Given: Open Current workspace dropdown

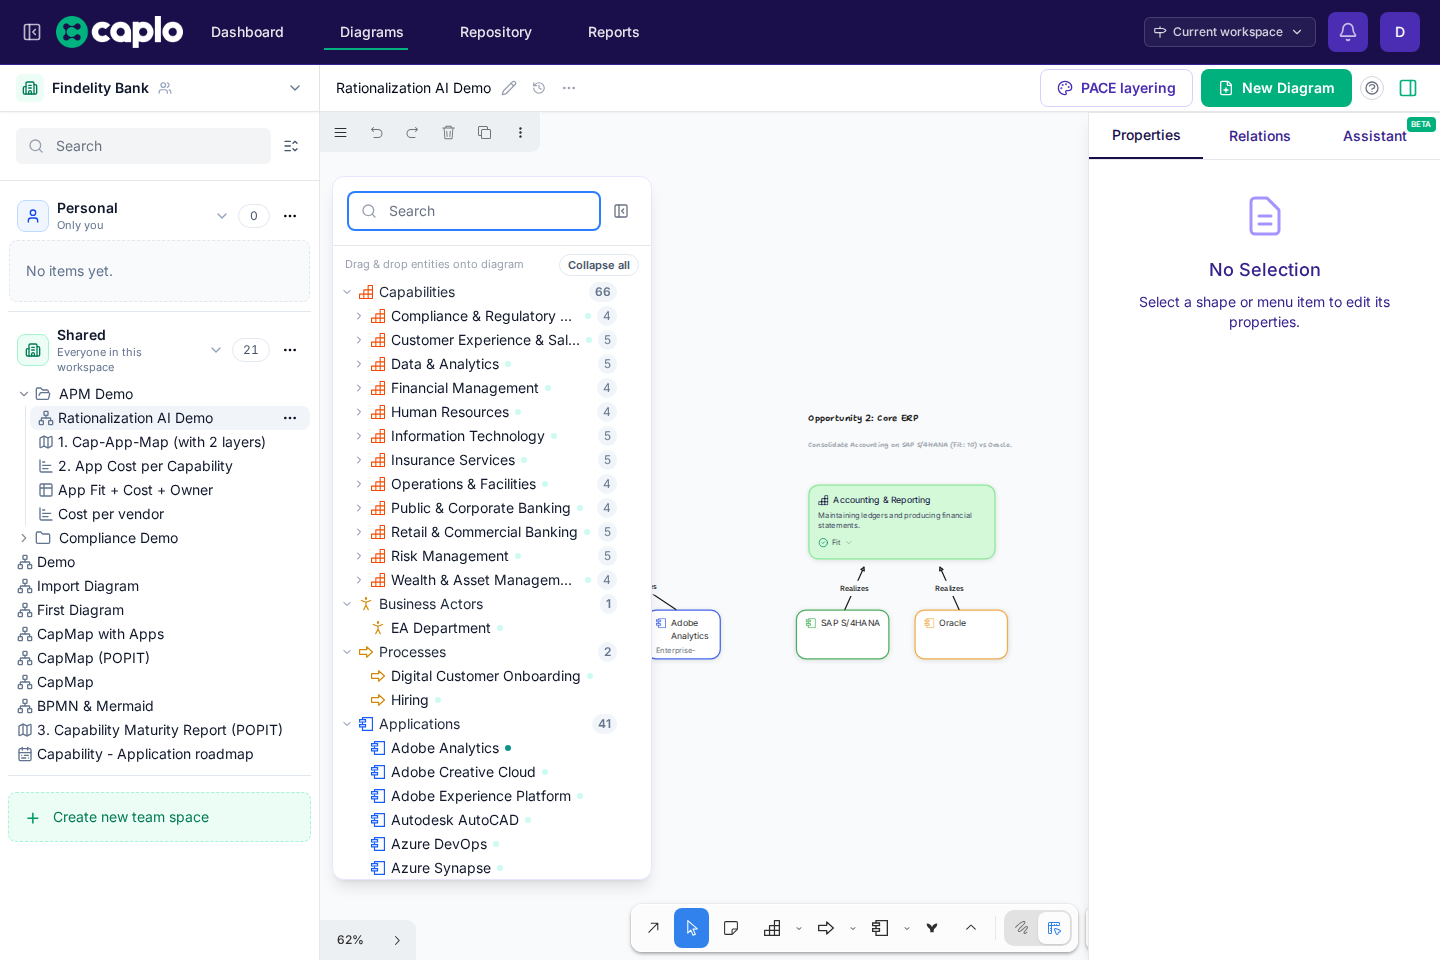Looking at the screenshot, I should (1229, 32).
